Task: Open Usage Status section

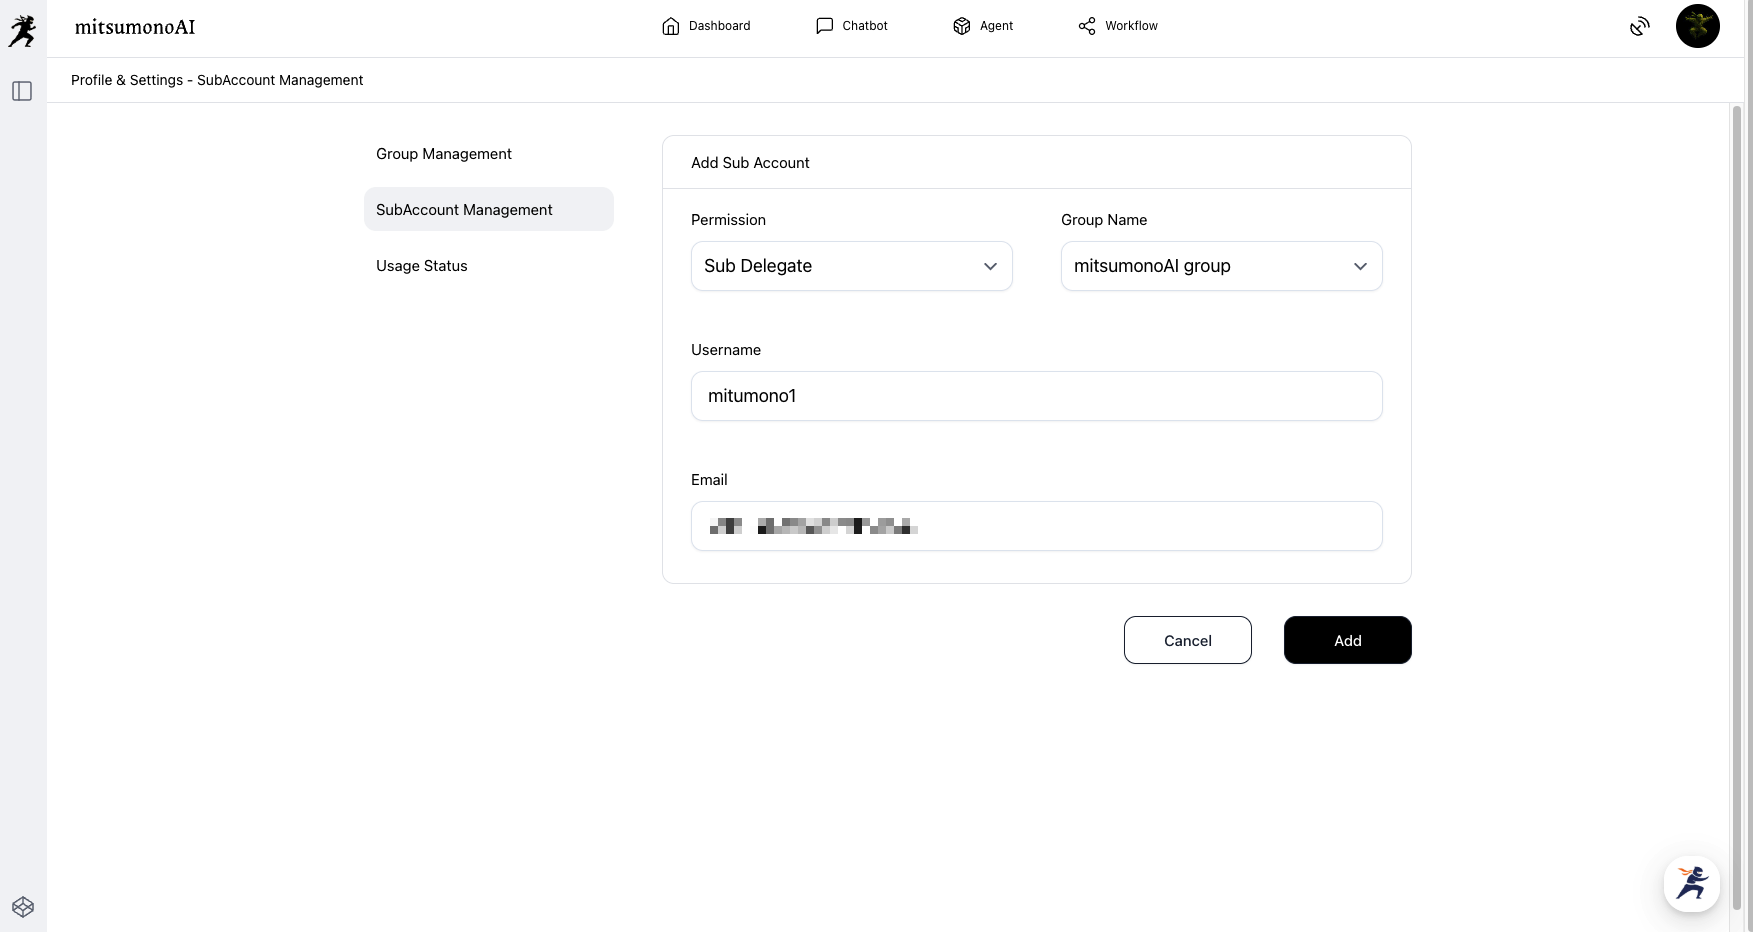Action: click(x=422, y=266)
